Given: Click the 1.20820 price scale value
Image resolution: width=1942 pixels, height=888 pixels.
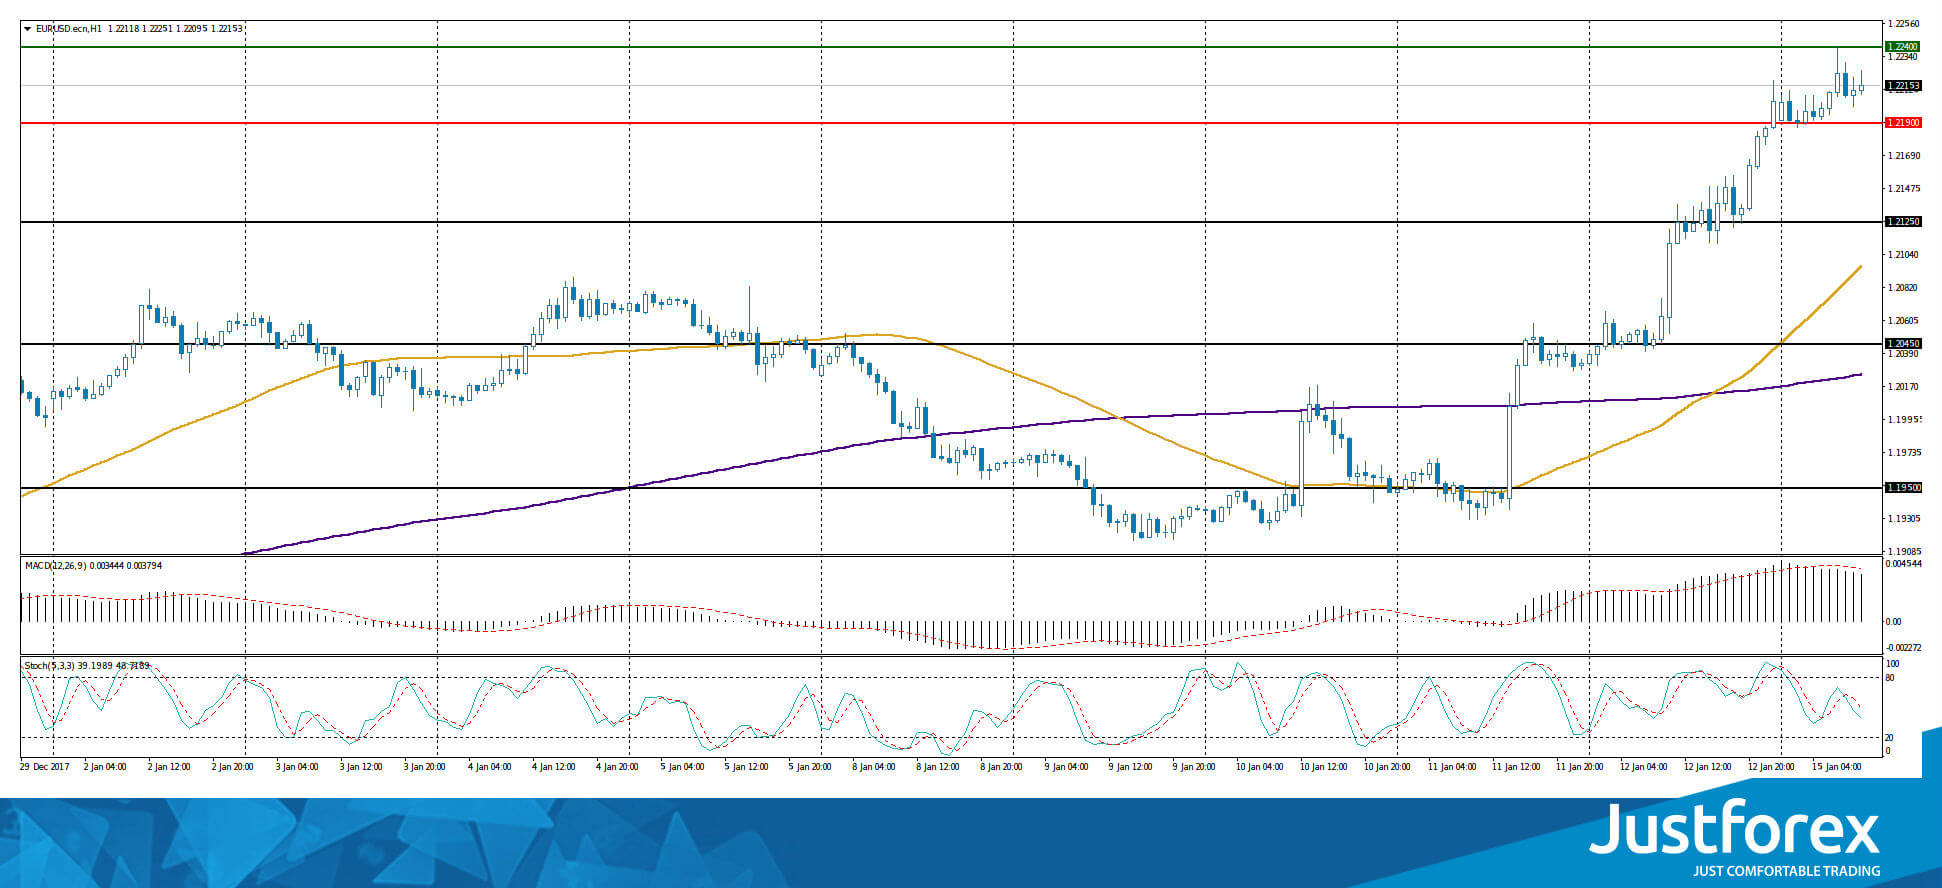Looking at the screenshot, I should [x=1904, y=288].
